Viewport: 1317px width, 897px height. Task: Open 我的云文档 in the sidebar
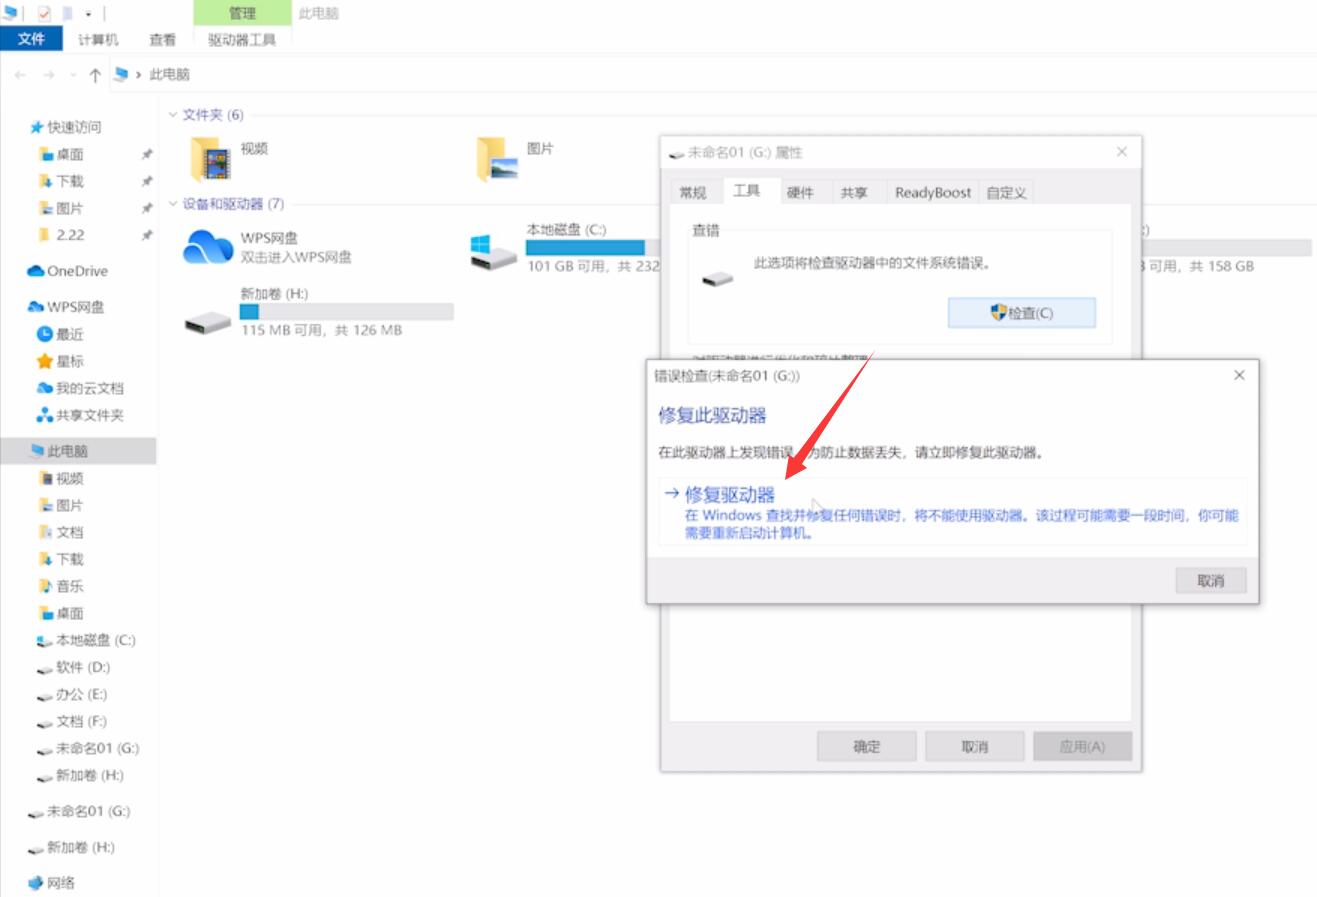86,388
